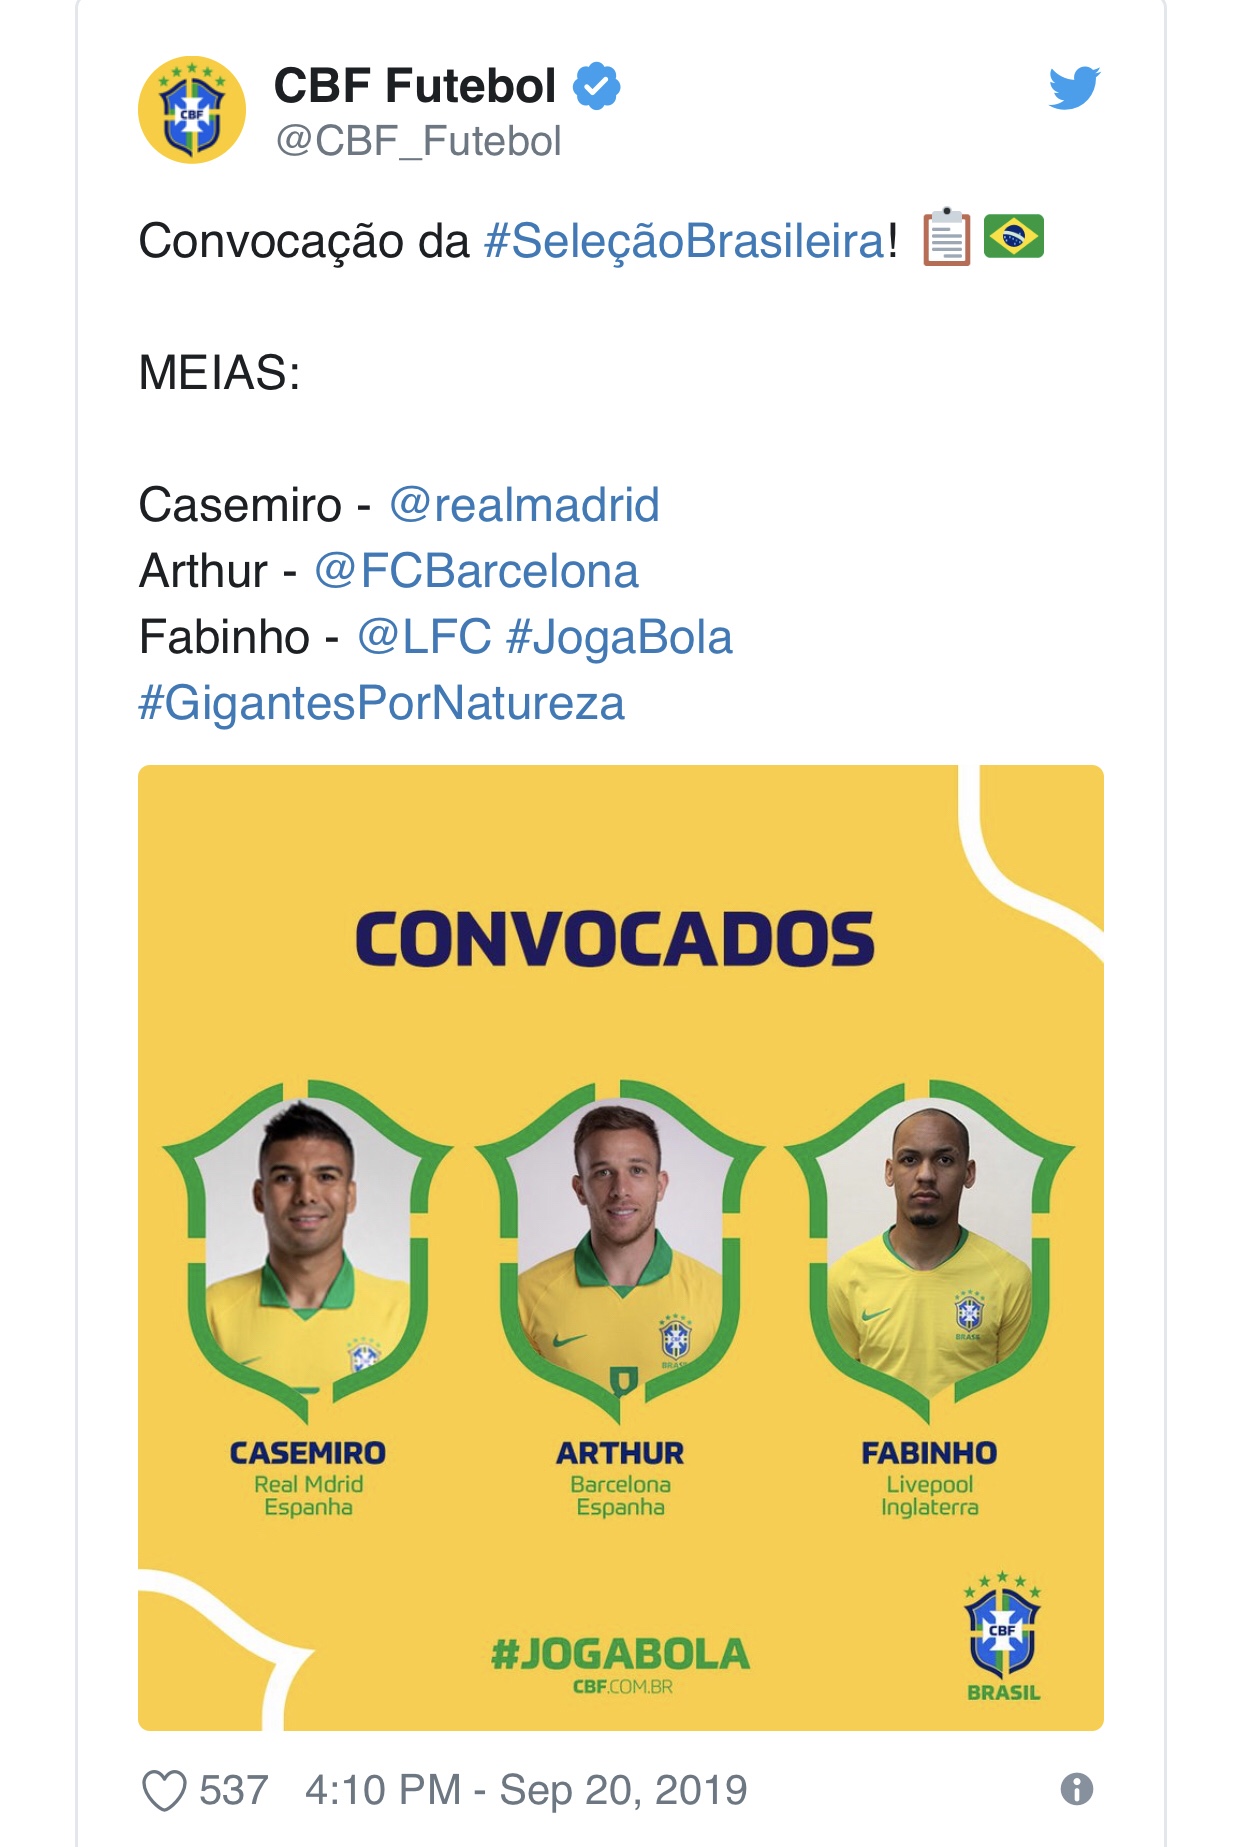Open the tweet info icon
1242x1847 pixels.
tap(1076, 1789)
